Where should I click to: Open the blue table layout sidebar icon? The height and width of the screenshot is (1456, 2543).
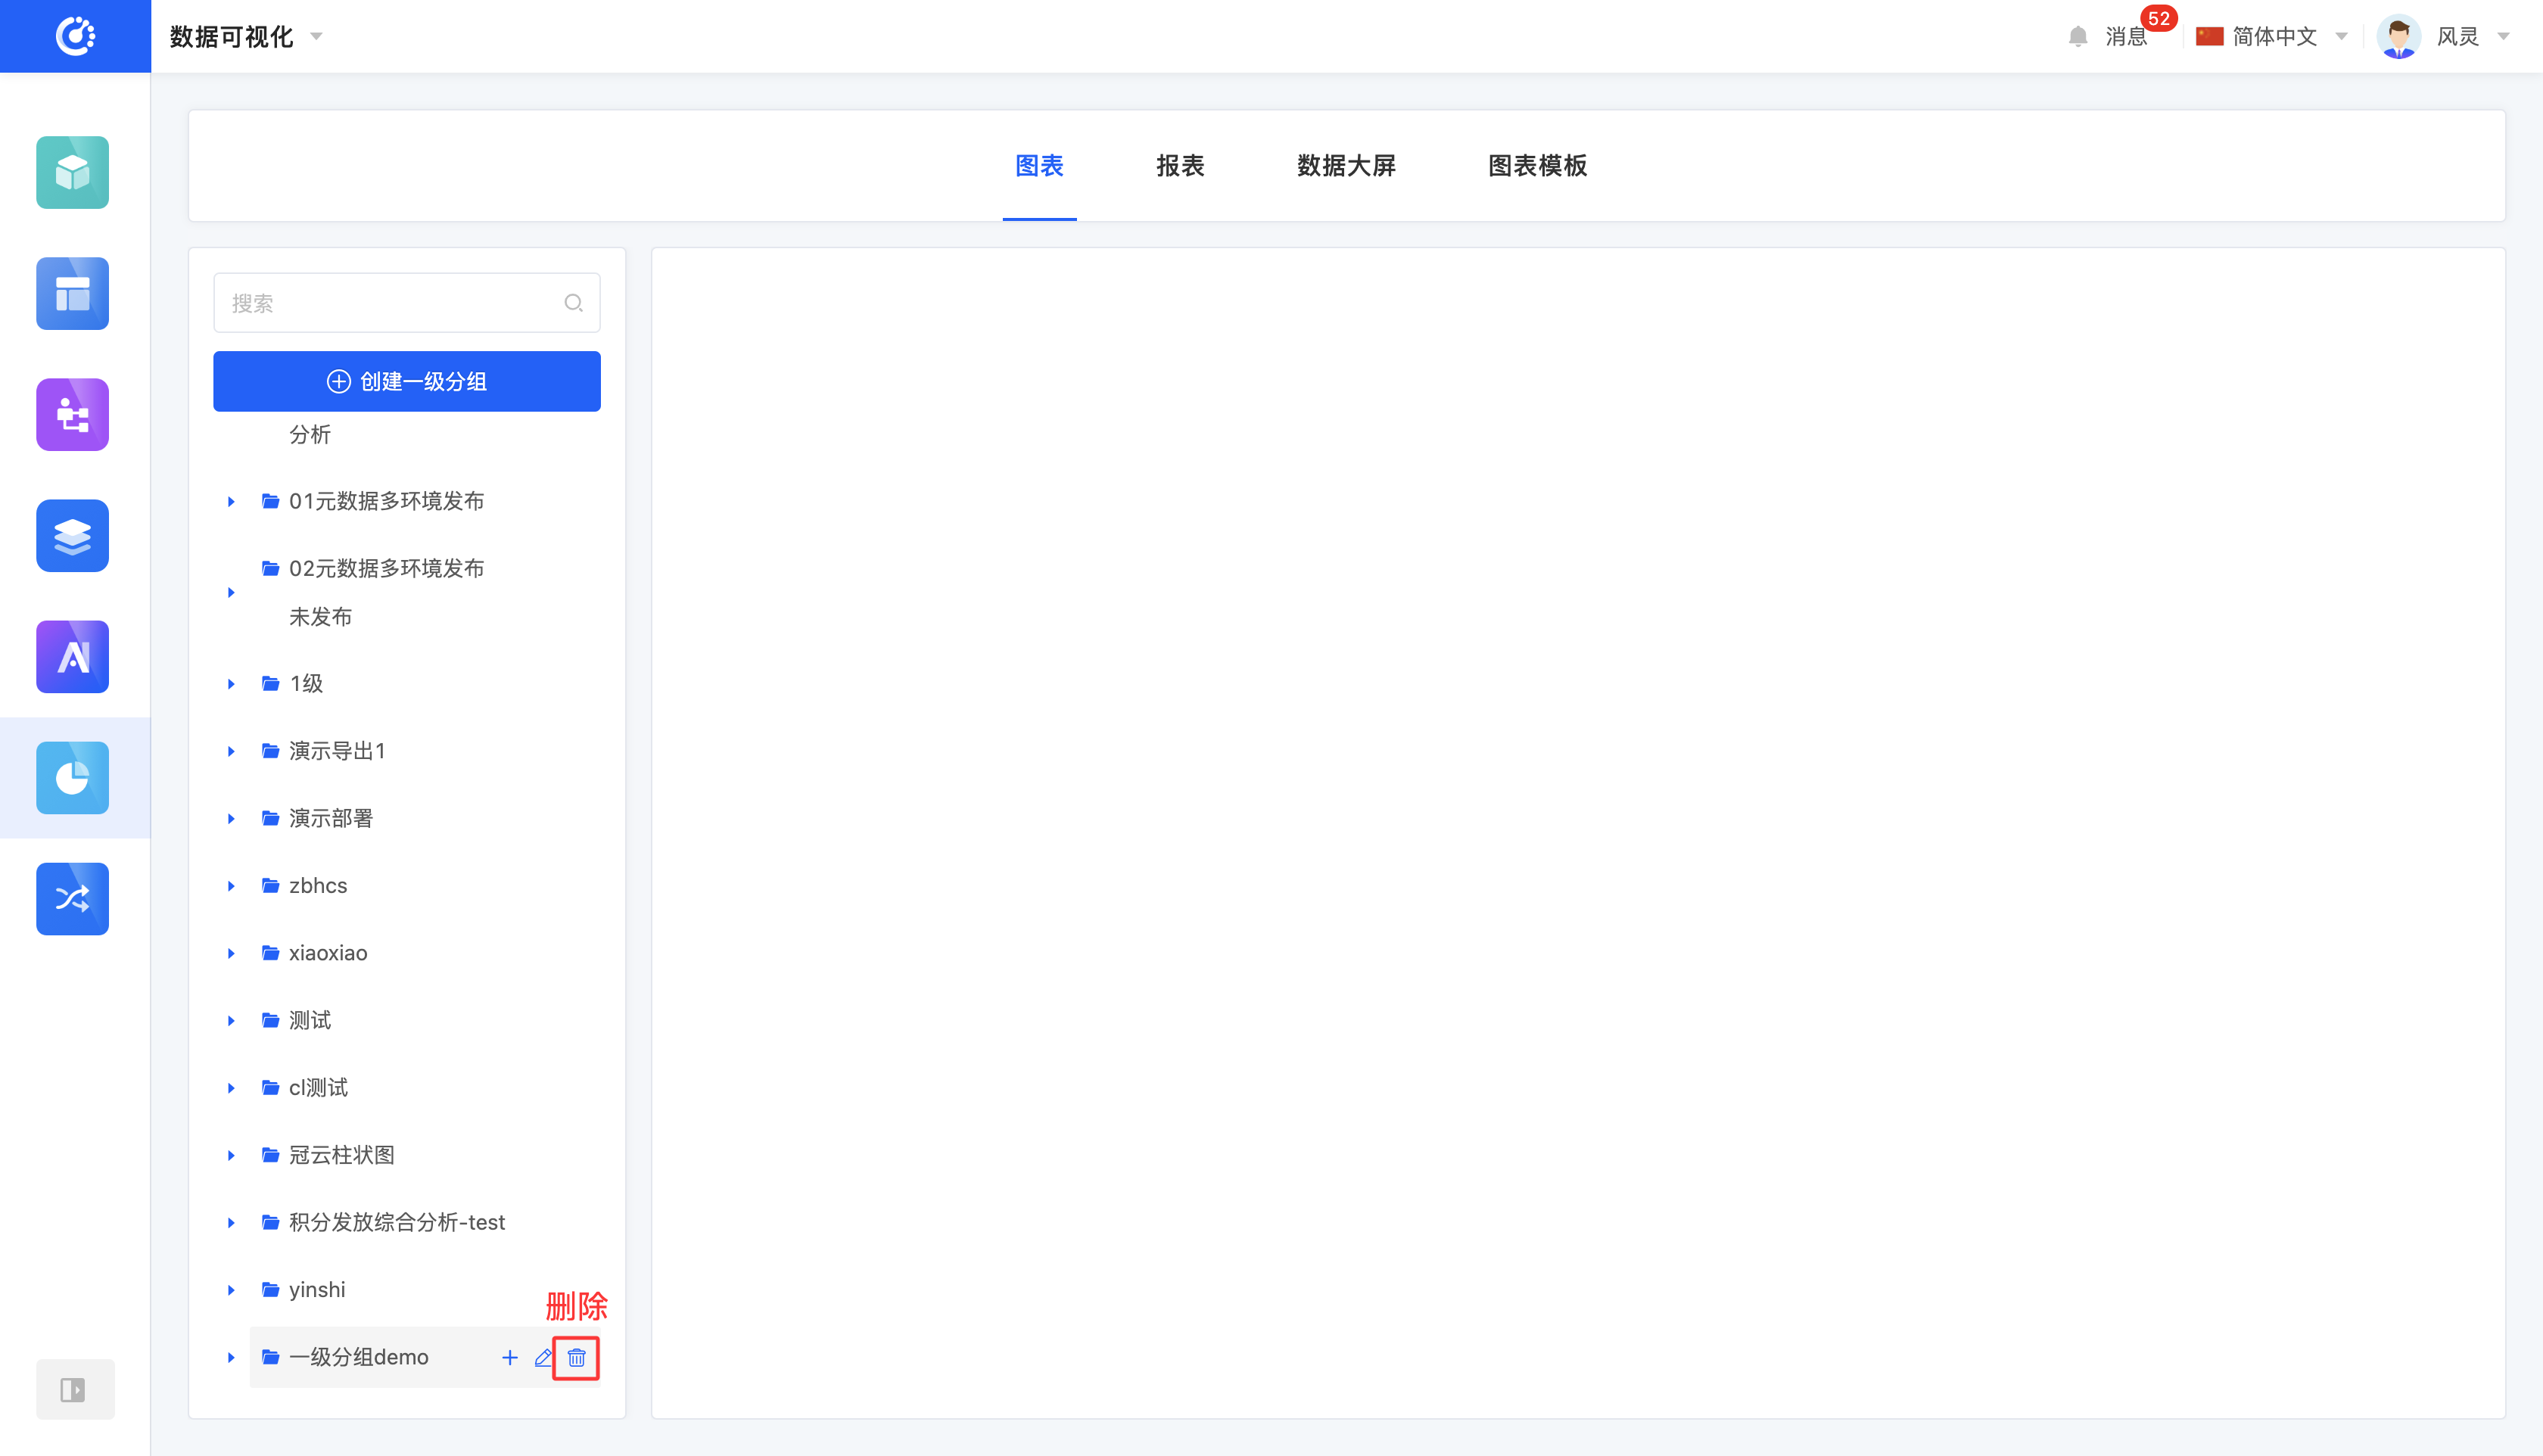[73, 293]
